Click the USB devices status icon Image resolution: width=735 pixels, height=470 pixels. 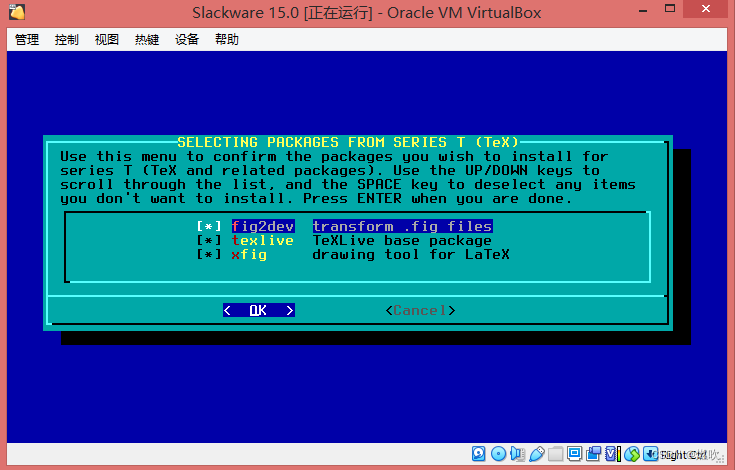coord(537,454)
